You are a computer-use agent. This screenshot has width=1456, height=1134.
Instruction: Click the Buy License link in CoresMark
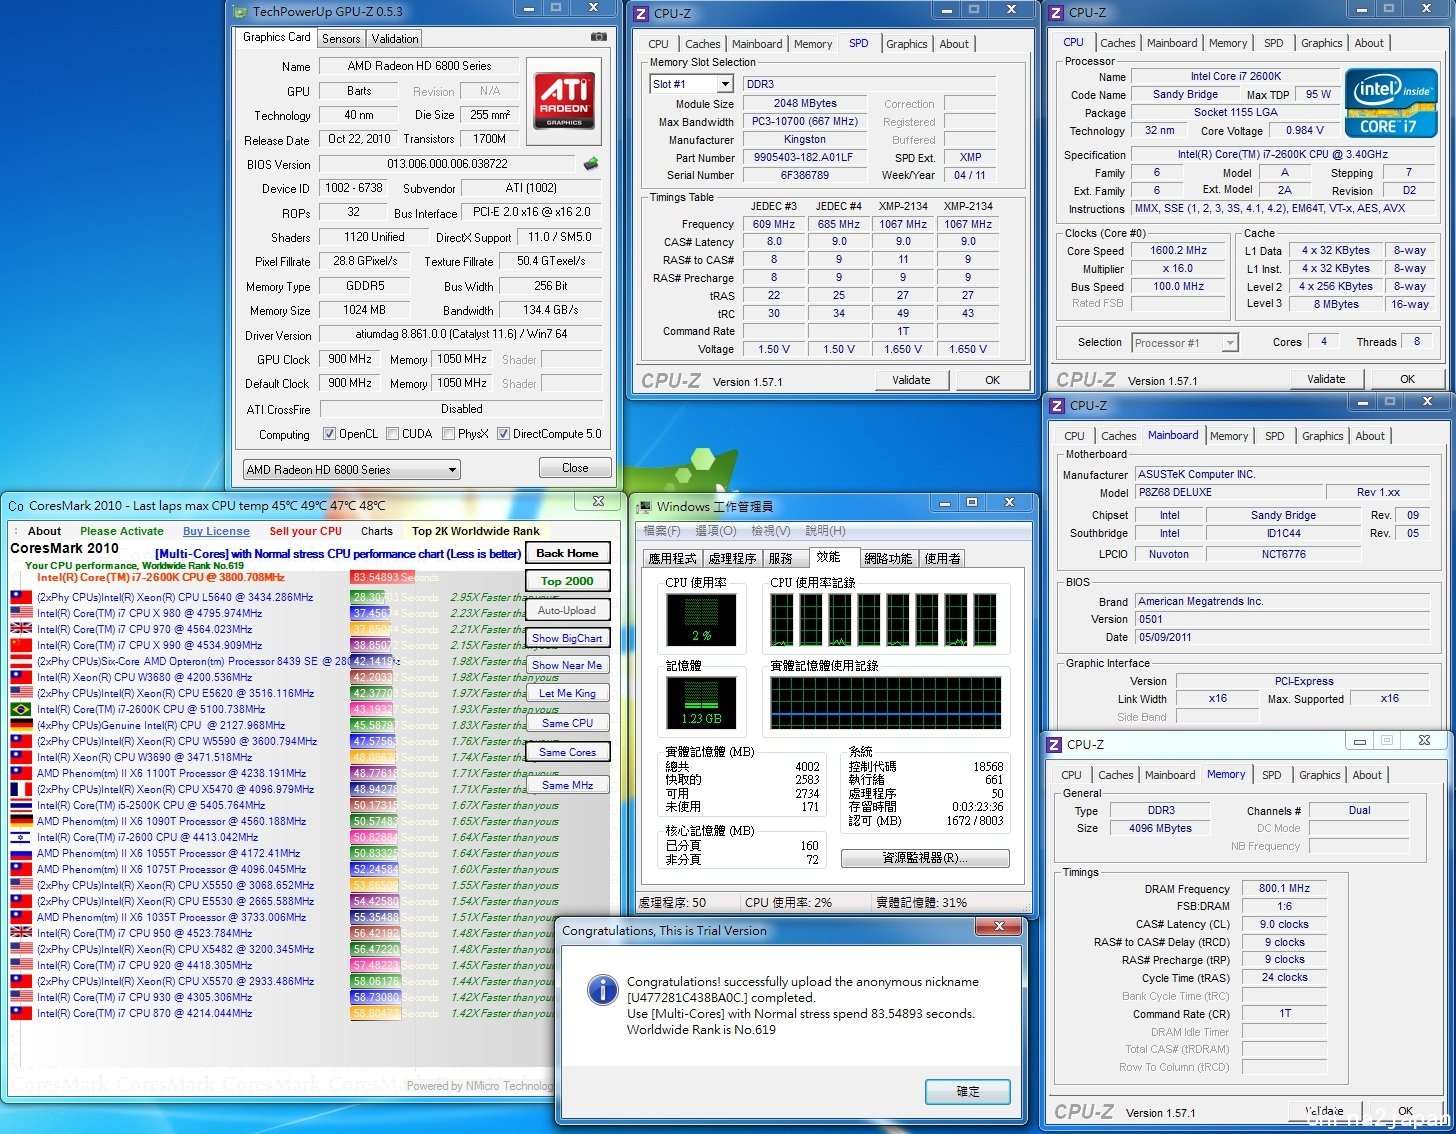click(x=216, y=531)
